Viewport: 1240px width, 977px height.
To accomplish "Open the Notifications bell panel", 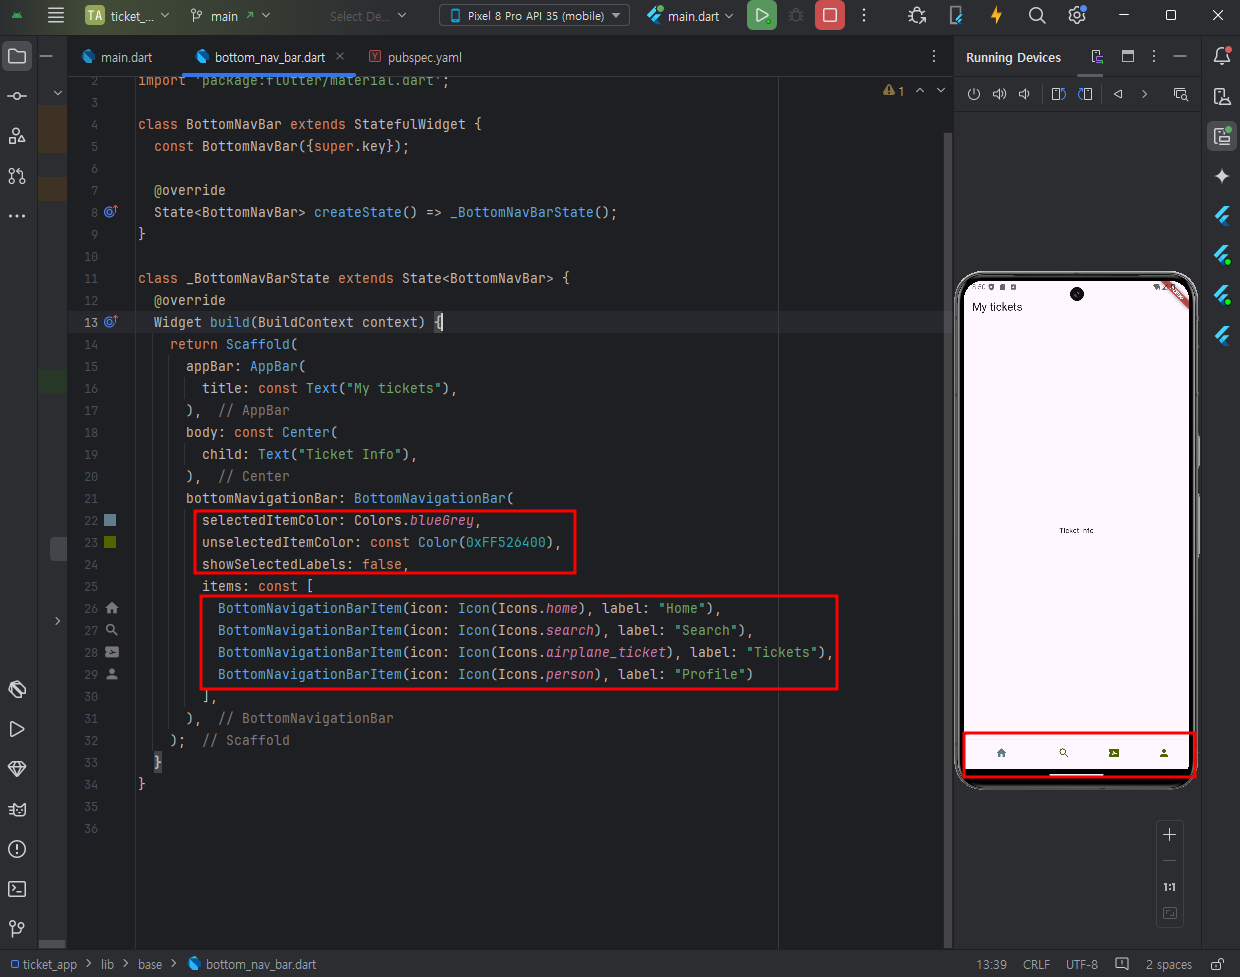I will click(x=1222, y=56).
